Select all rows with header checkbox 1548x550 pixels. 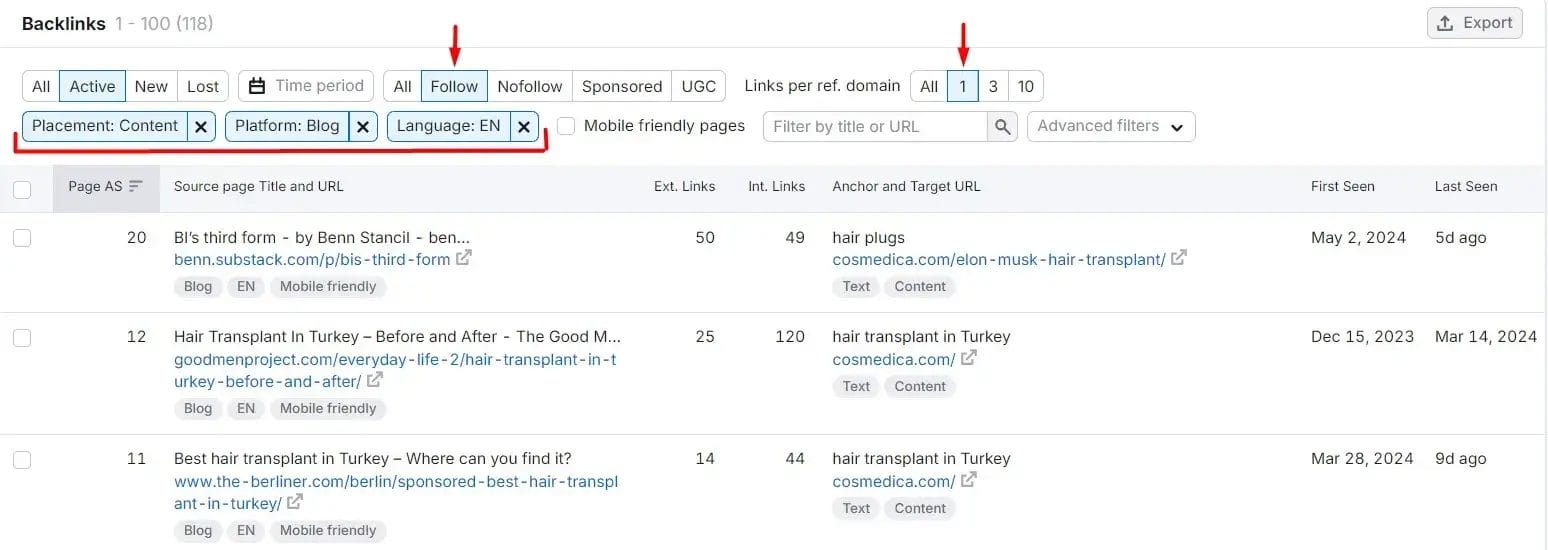pos(22,189)
